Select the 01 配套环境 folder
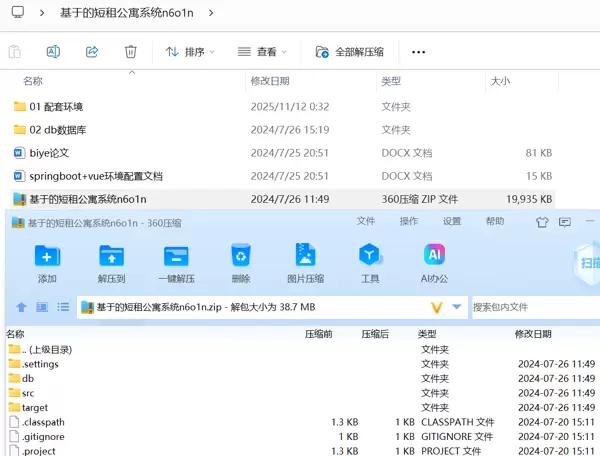Image resolution: width=600 pixels, height=456 pixels. 56,106
